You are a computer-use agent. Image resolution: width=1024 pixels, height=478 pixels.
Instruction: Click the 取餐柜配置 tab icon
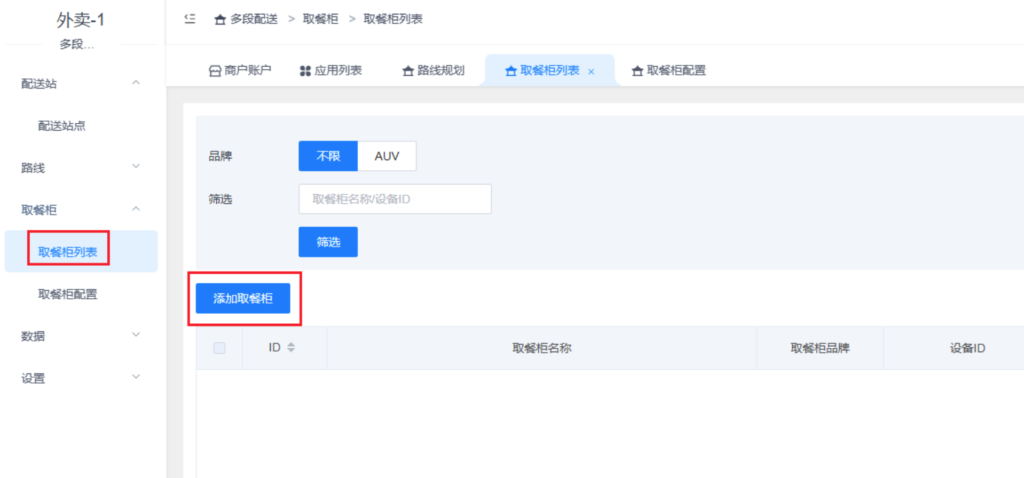tap(637, 71)
